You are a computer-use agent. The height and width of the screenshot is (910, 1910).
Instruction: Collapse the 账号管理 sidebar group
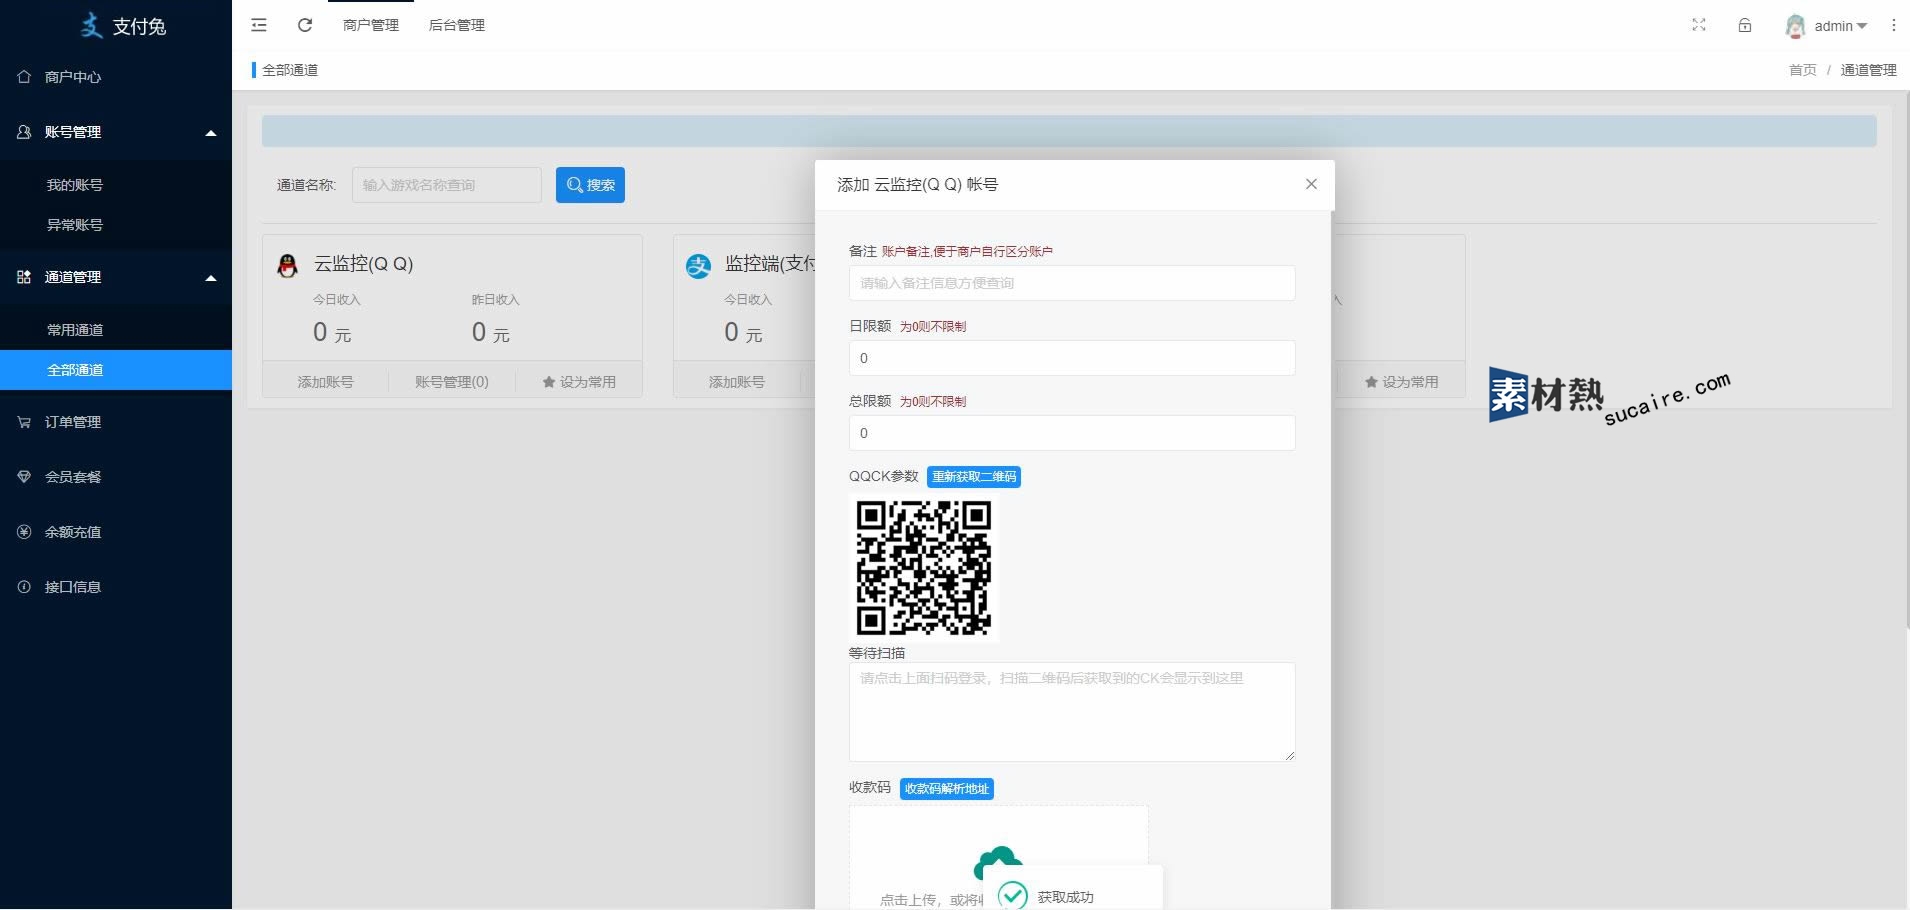[x=116, y=132]
